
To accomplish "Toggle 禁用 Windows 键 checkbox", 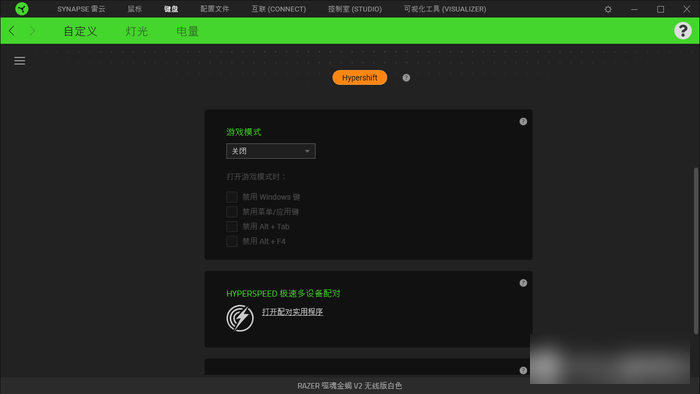I will [232, 197].
